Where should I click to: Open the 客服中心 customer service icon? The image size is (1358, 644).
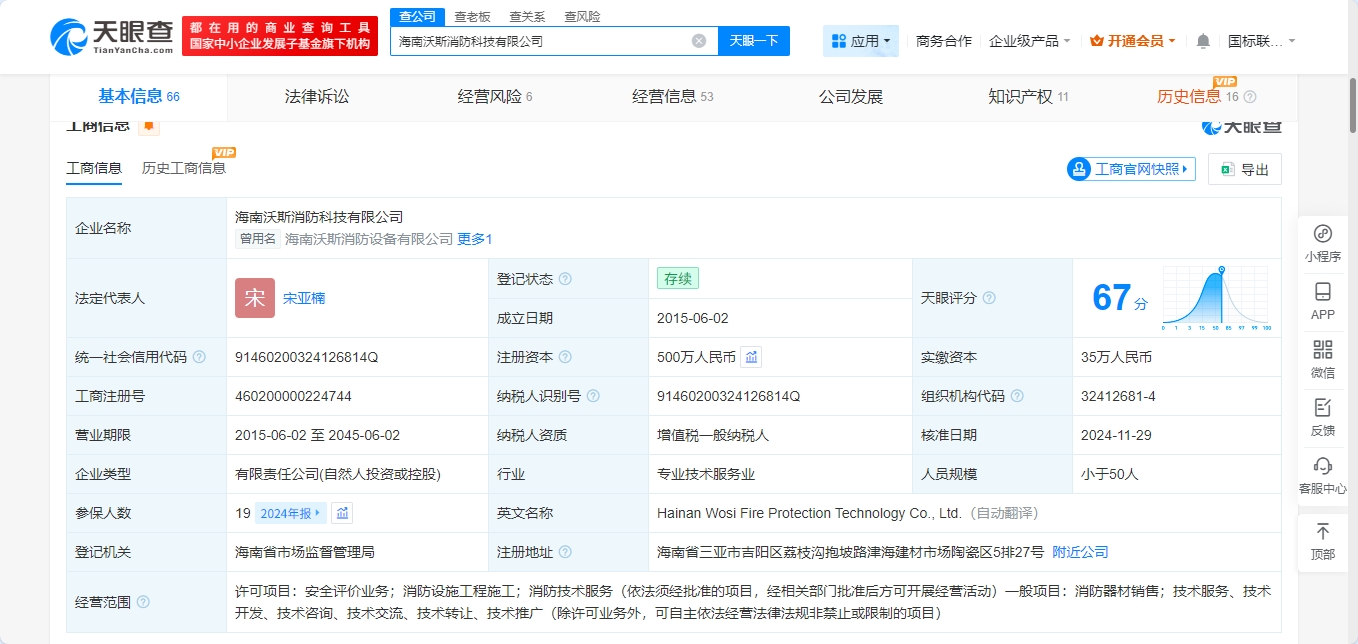tap(1322, 475)
